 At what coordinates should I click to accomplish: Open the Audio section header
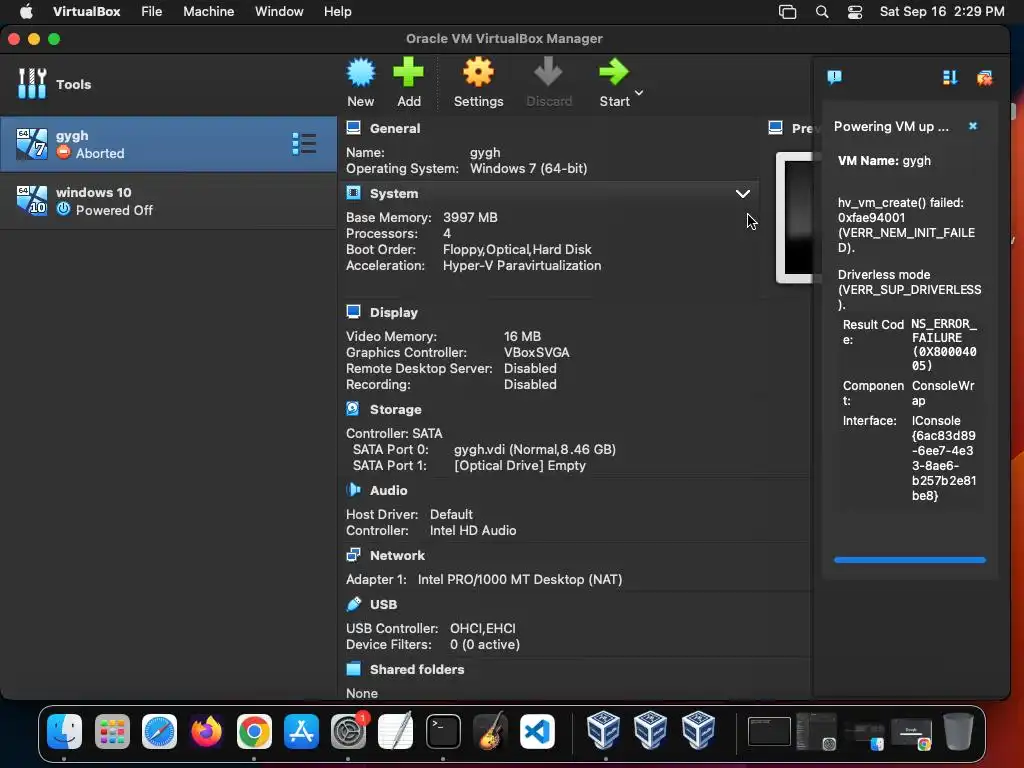389,490
